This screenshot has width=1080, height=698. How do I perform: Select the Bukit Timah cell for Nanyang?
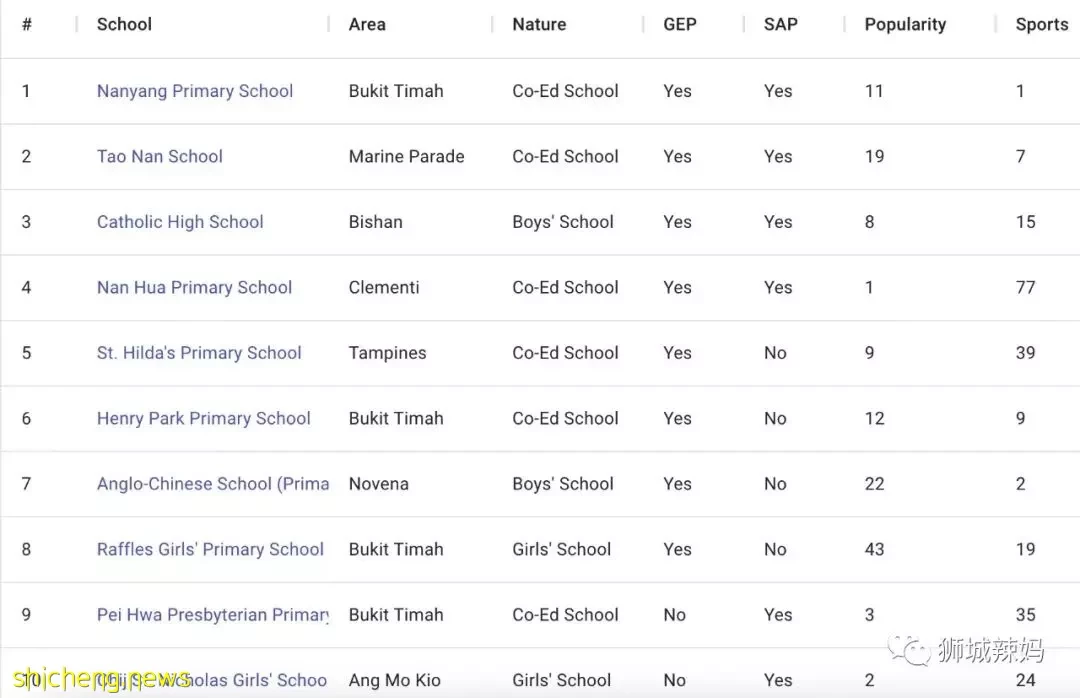(396, 91)
